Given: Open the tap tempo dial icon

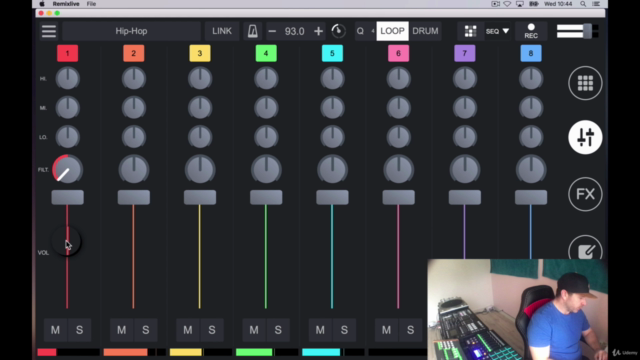Looking at the screenshot, I should pyautogui.click(x=338, y=31).
